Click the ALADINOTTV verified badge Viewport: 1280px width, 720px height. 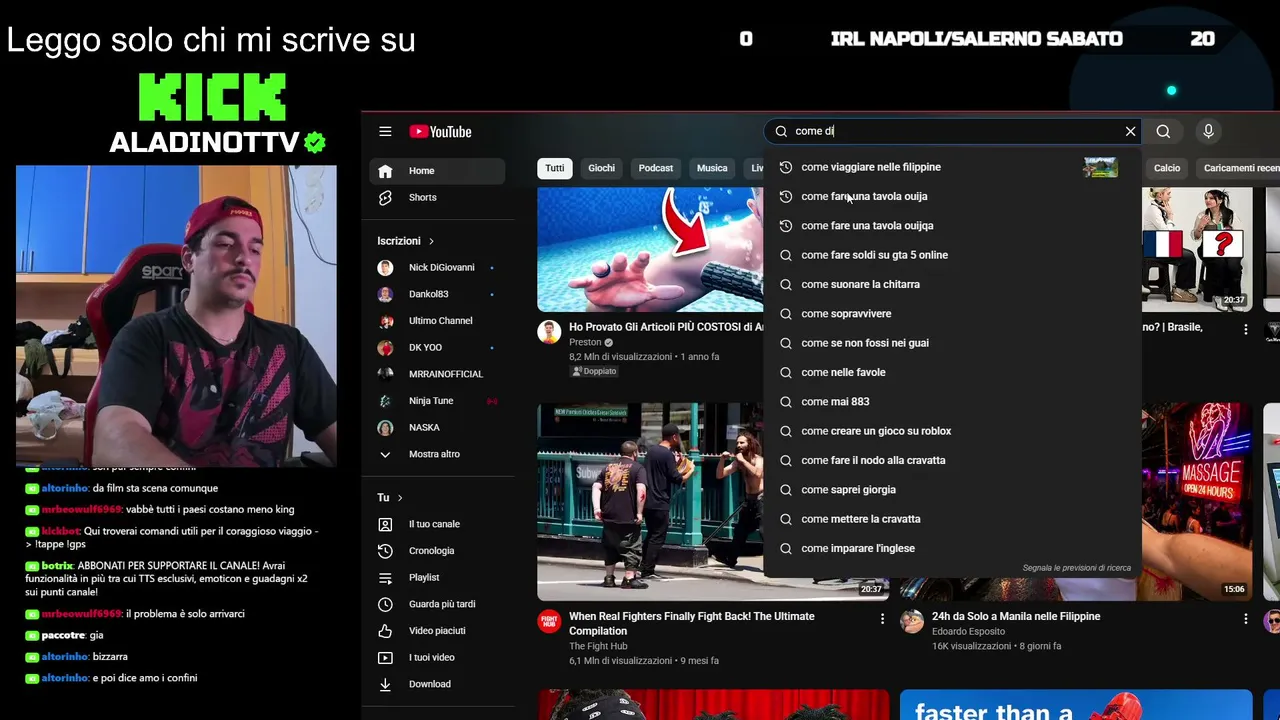[x=315, y=143]
